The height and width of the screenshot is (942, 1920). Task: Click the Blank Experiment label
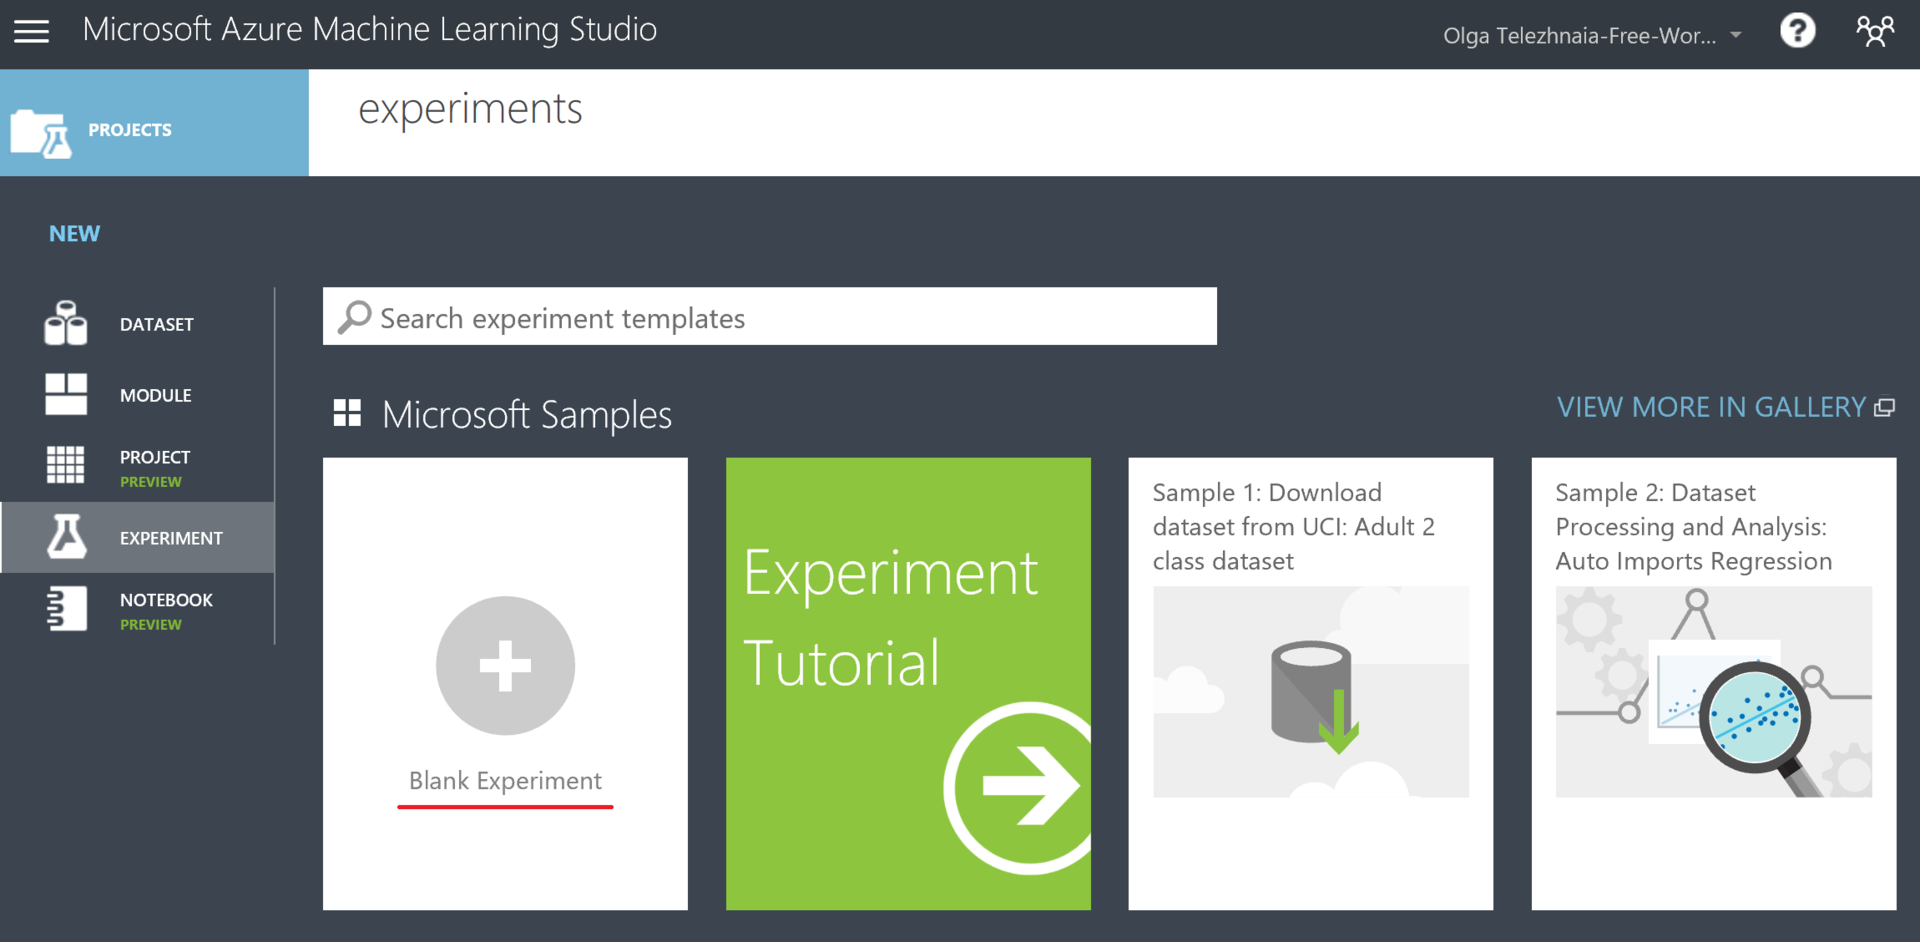[505, 780]
